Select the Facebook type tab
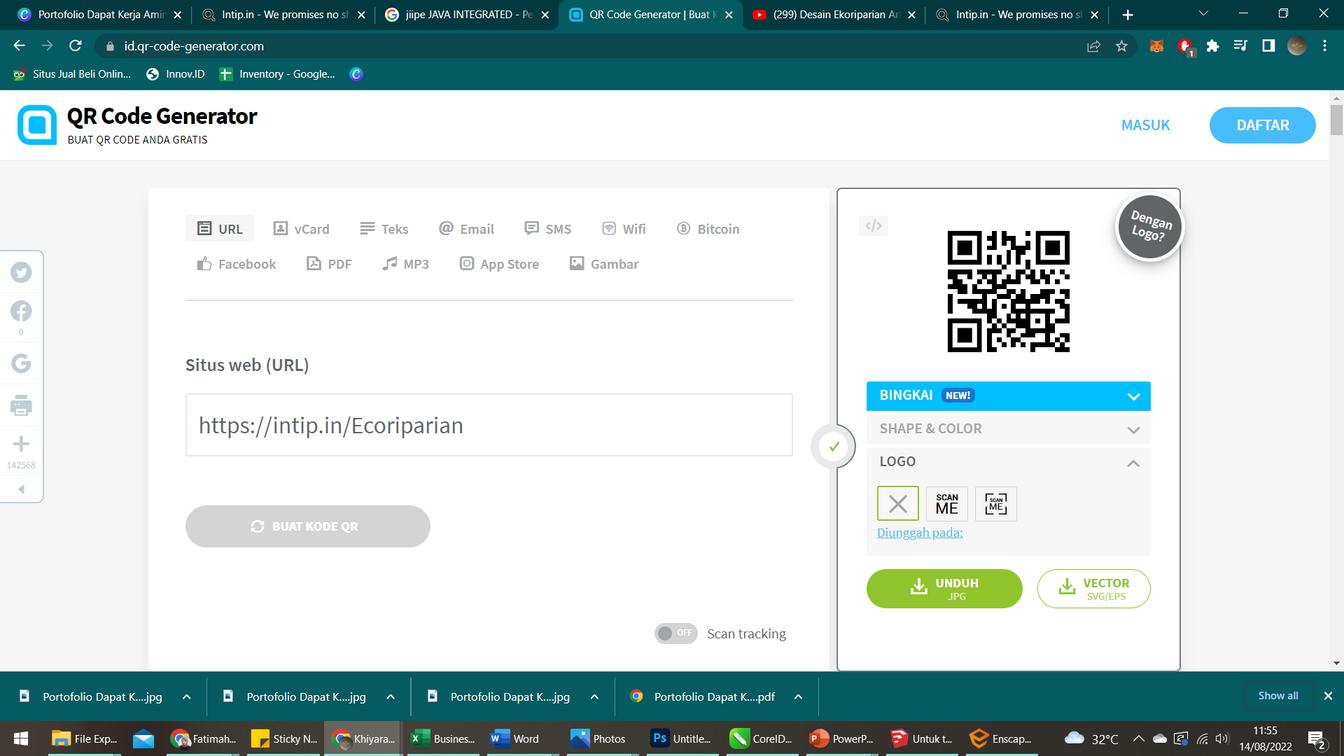 point(236,264)
